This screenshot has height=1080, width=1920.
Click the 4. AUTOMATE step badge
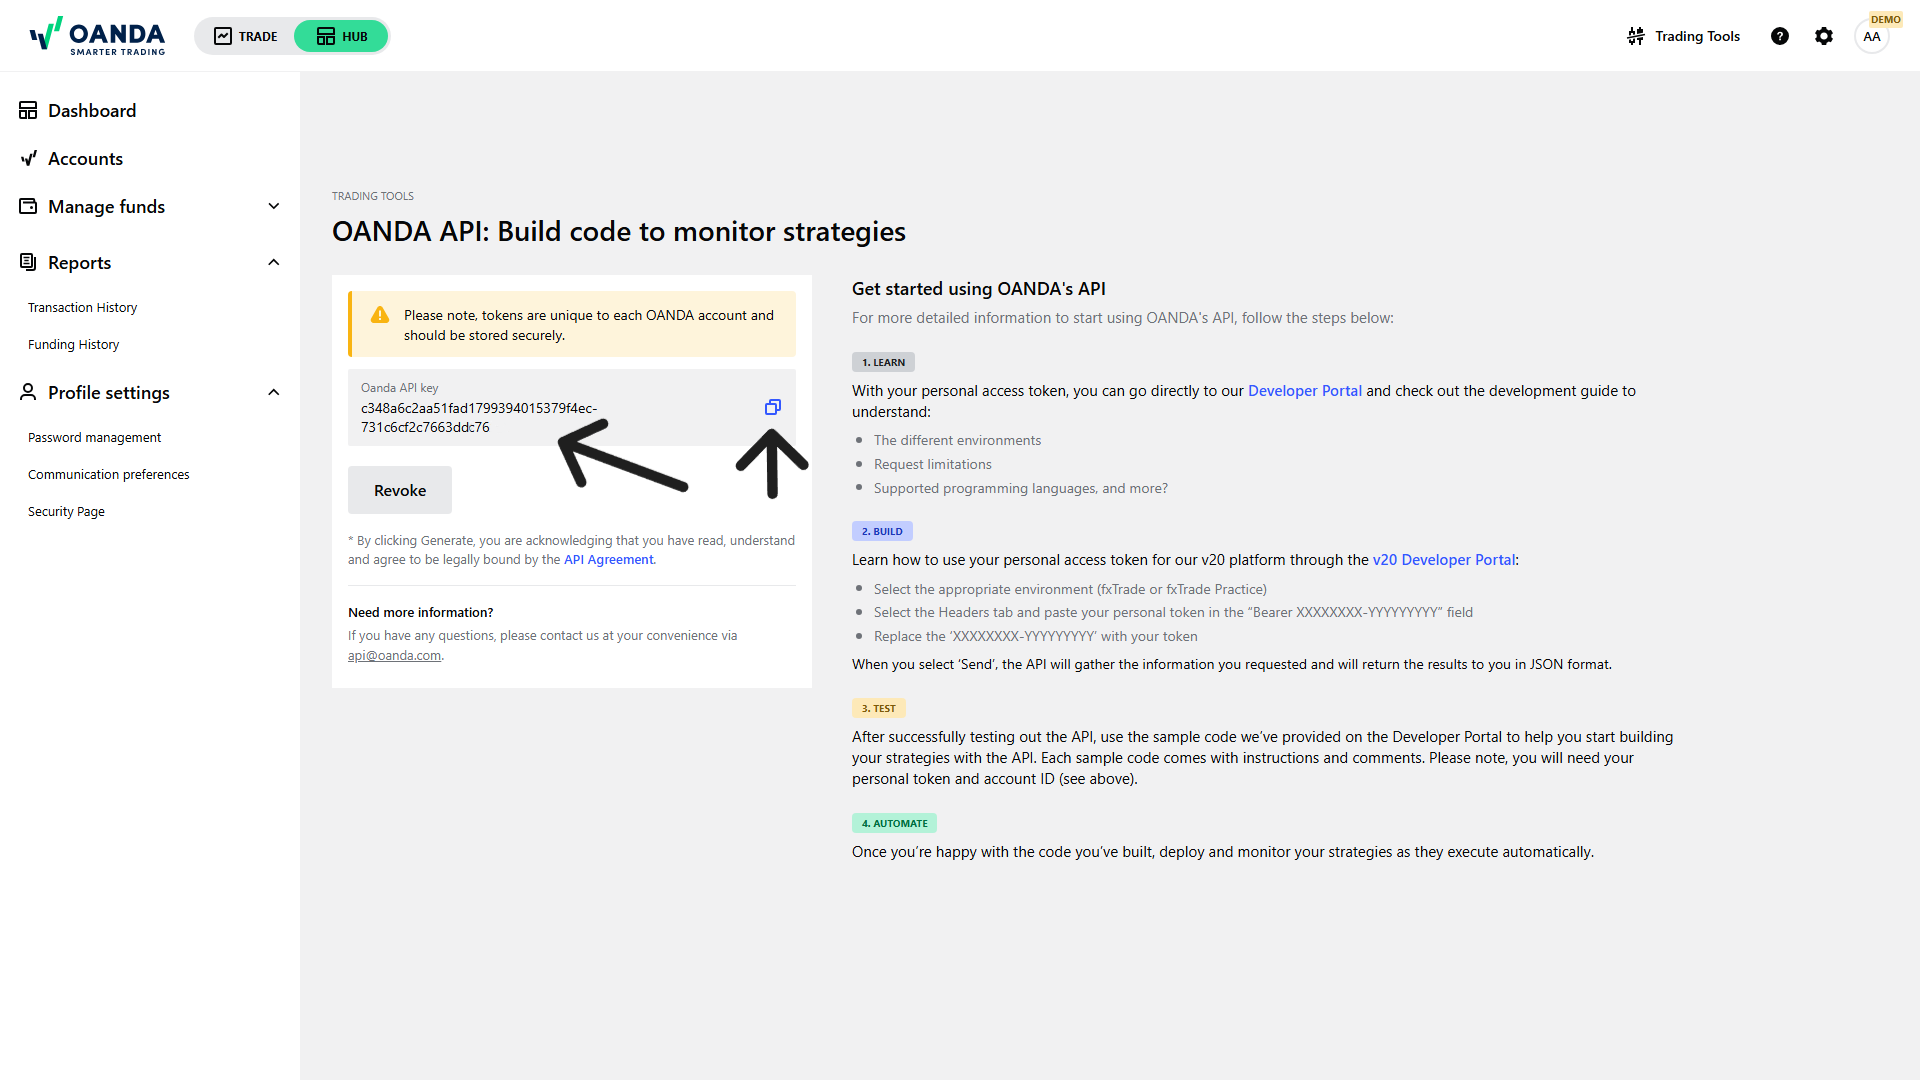pos(894,823)
